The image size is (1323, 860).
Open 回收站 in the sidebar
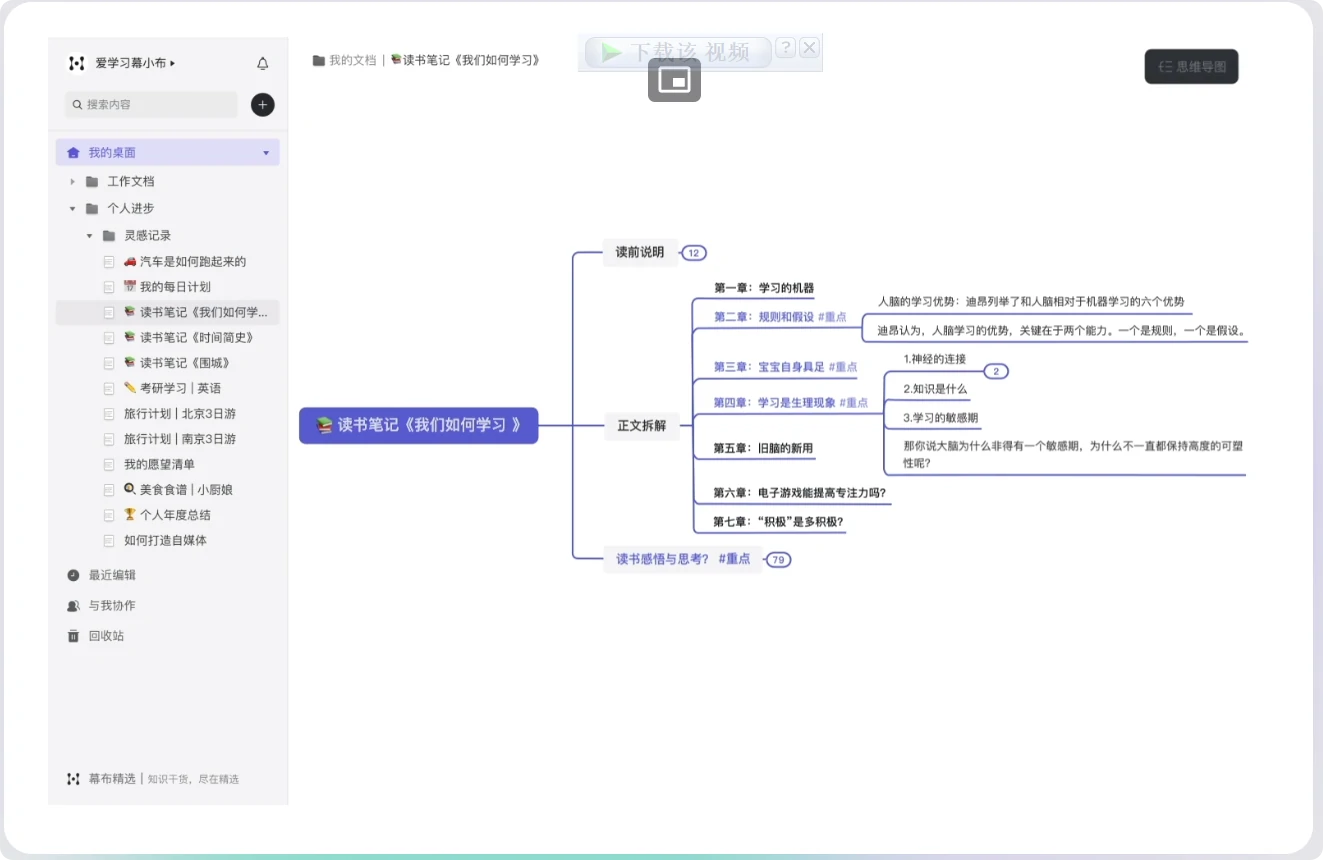[106, 636]
